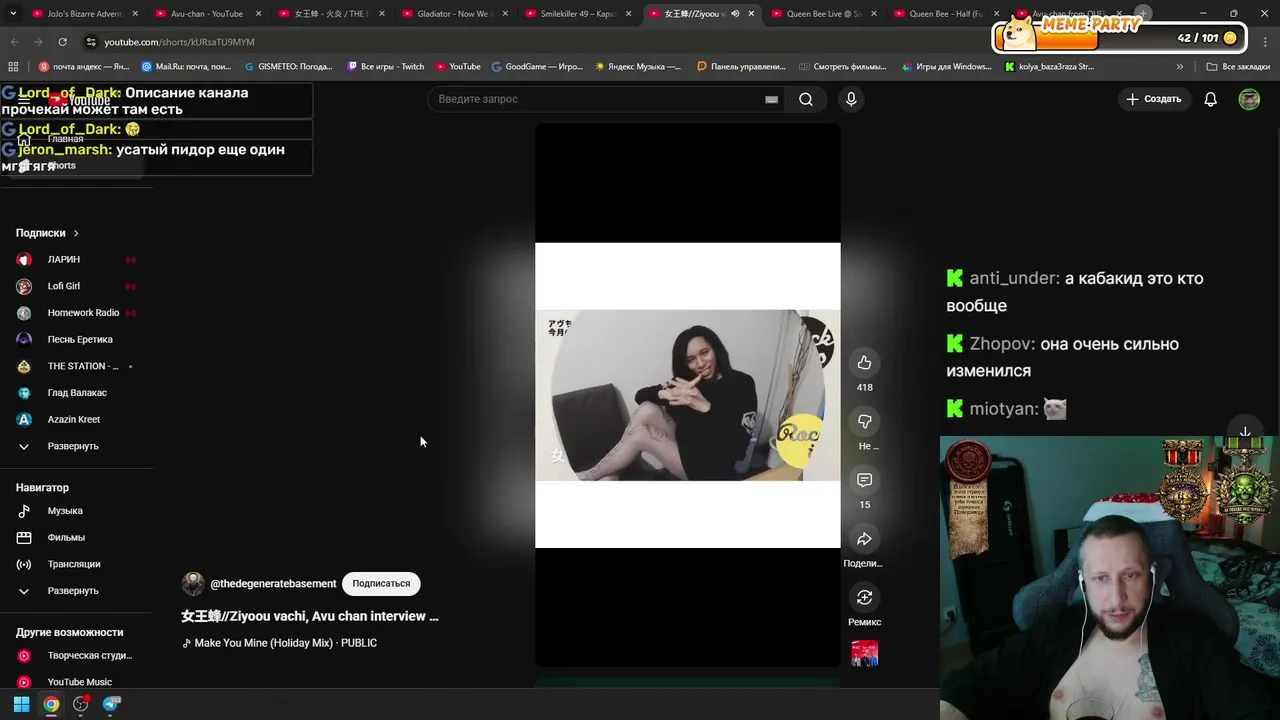
Task: Switch to JoJo's Bizarre Adventure tab
Action: tap(84, 14)
